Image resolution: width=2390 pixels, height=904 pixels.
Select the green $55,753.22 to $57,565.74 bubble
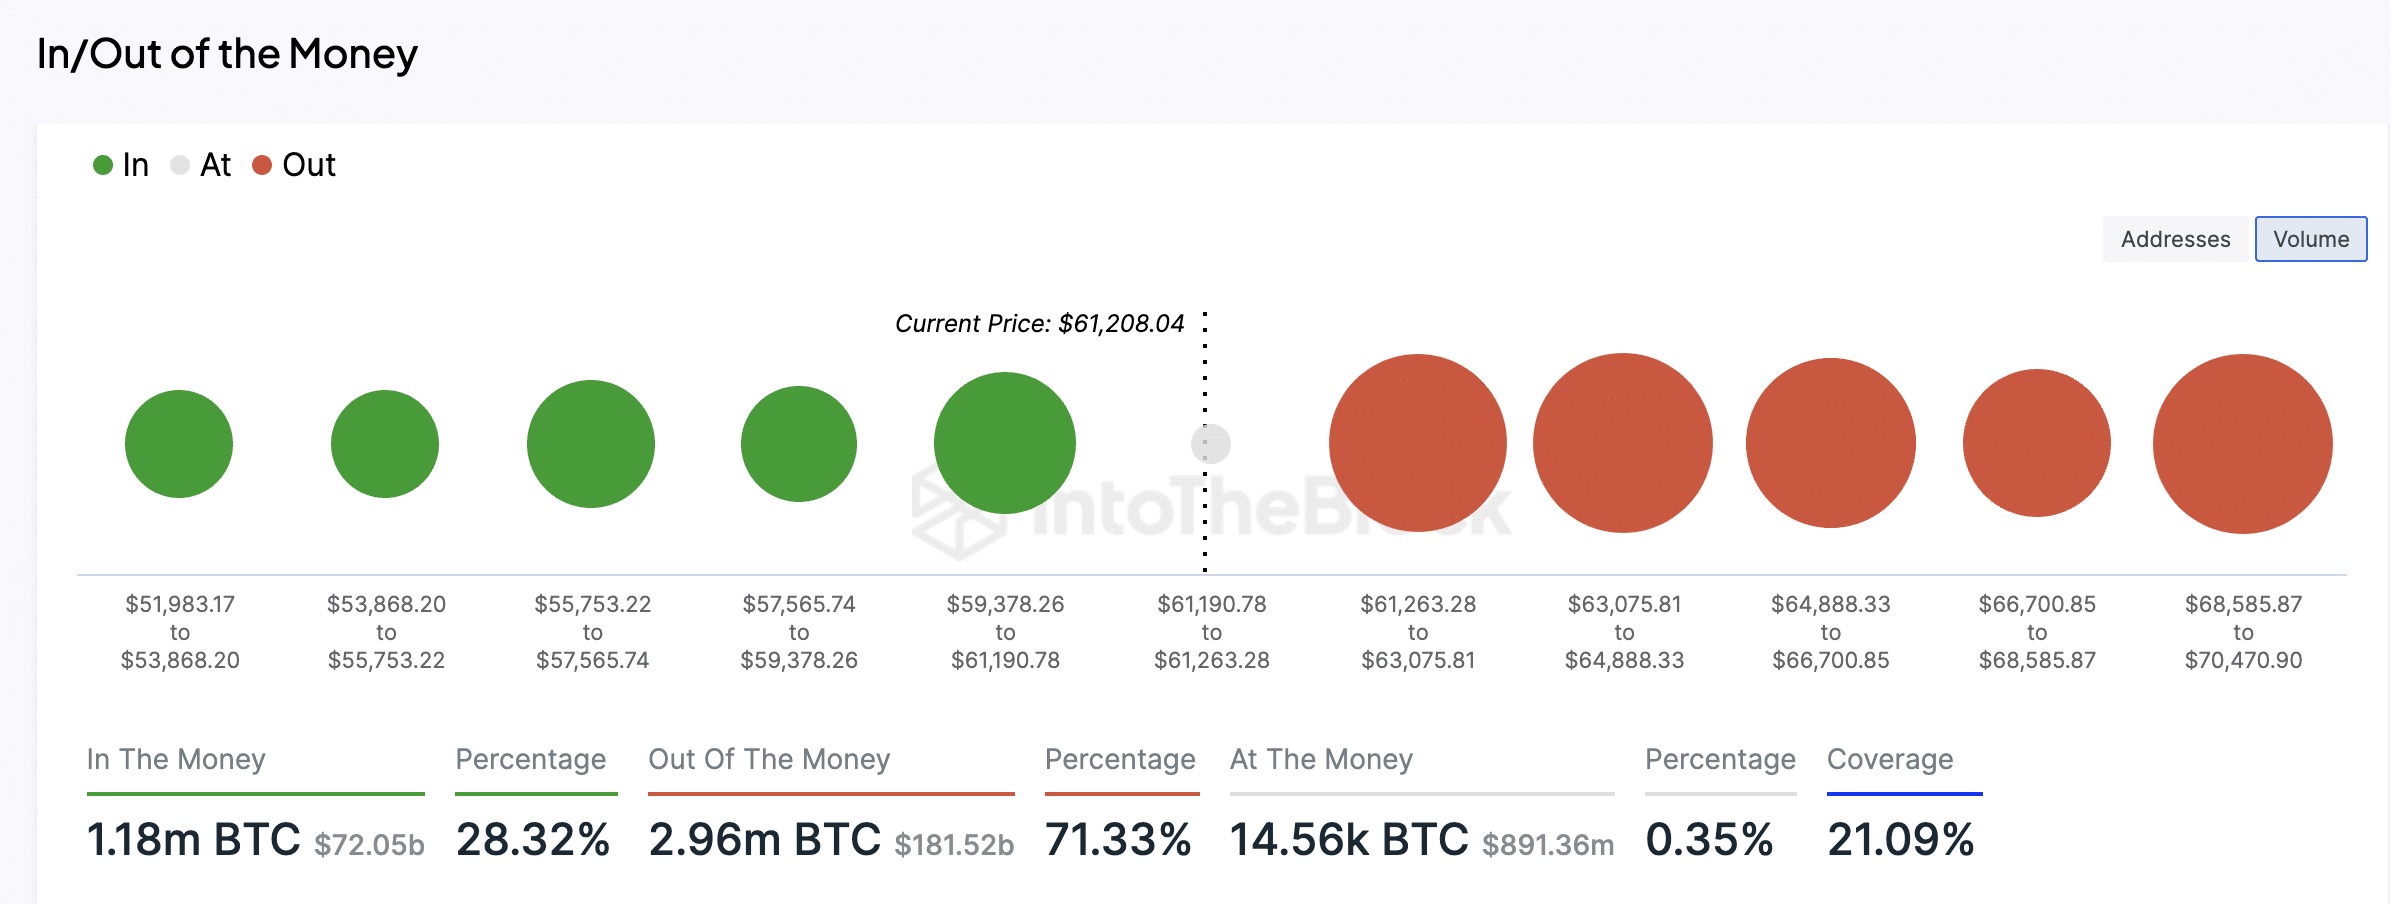click(591, 444)
